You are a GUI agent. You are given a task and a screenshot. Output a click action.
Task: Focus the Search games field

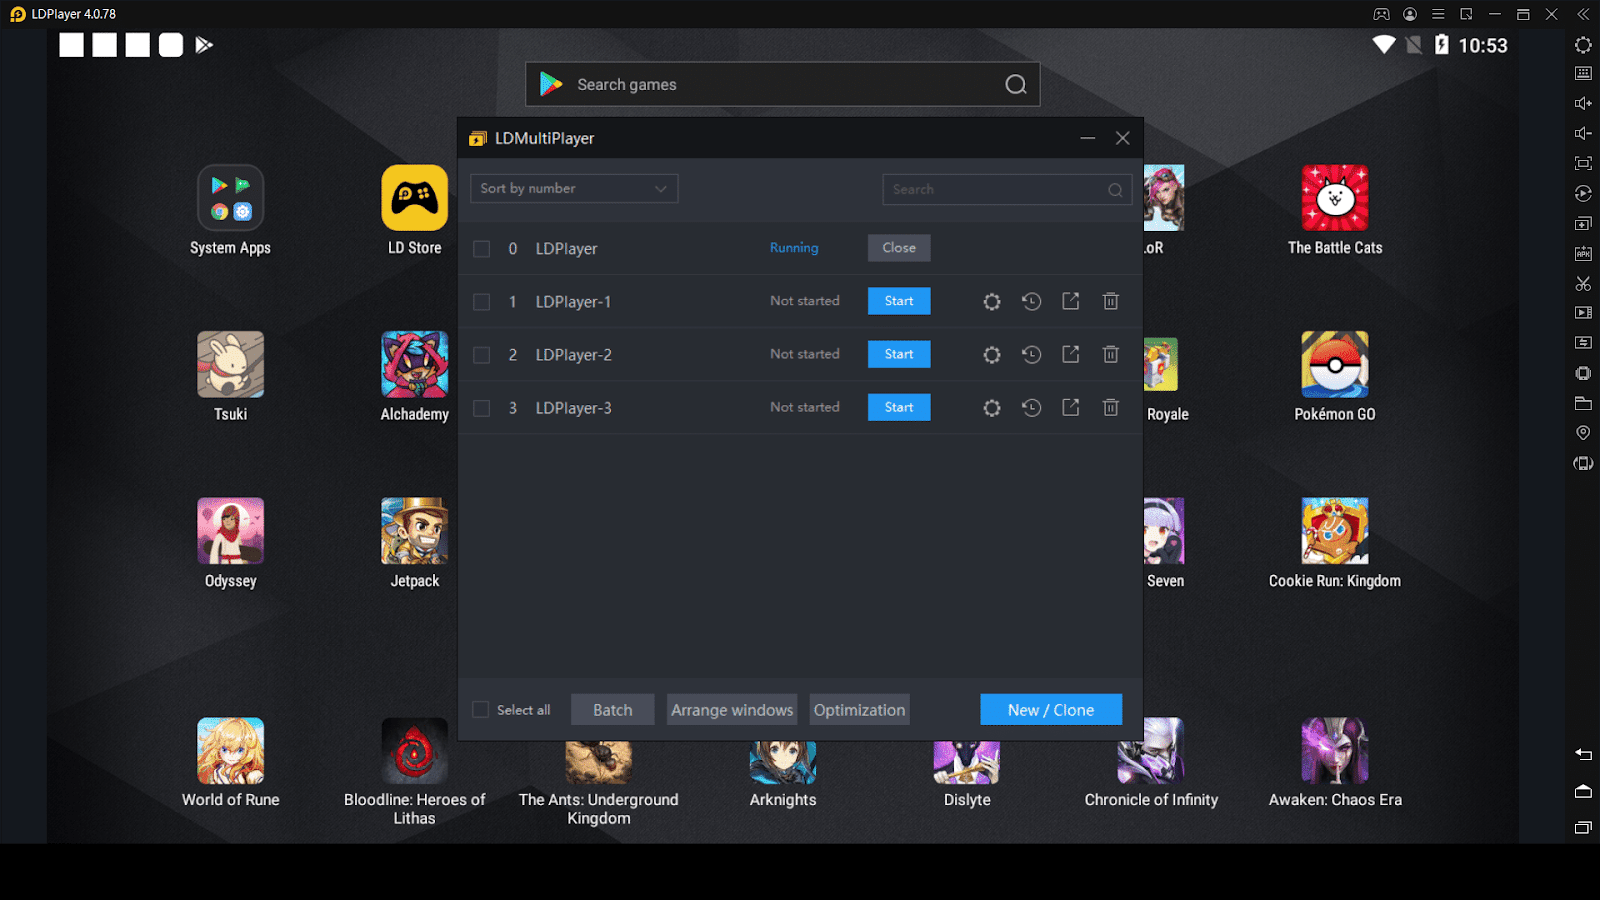[x=783, y=84]
